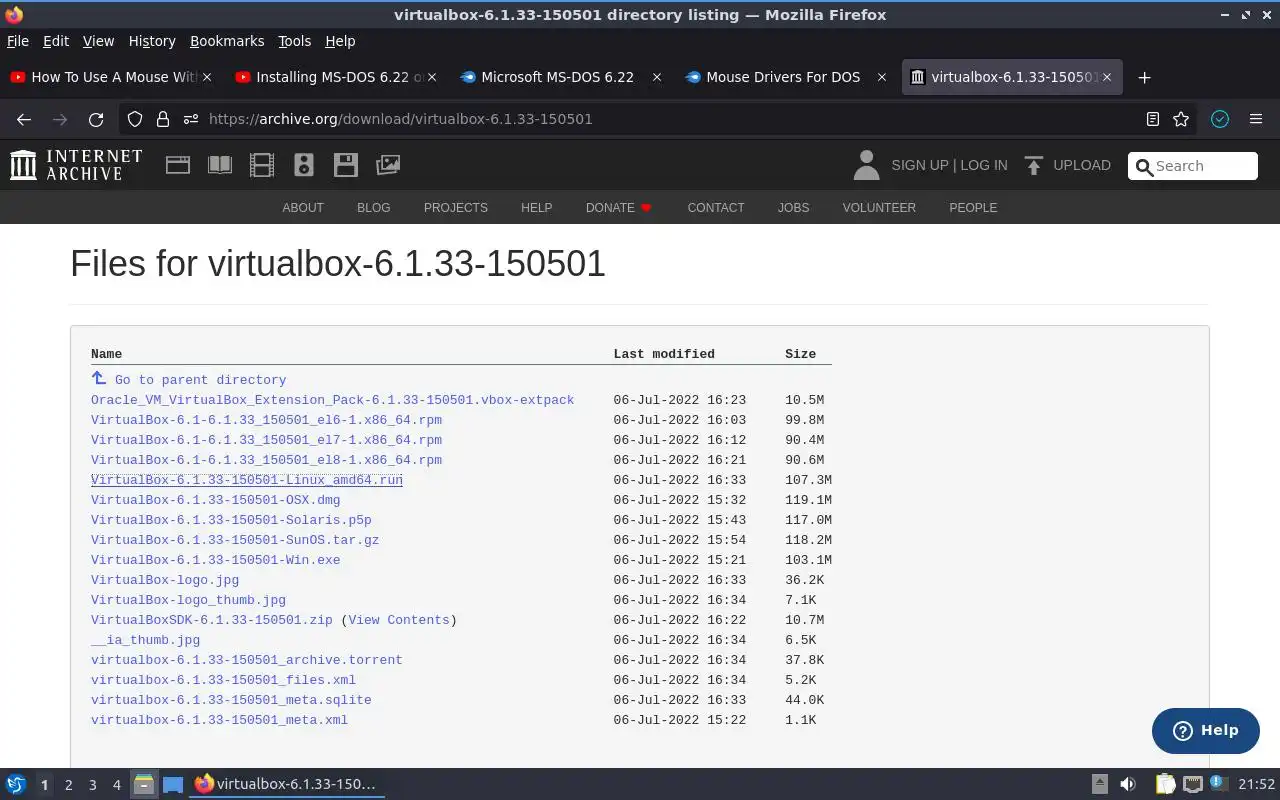Image resolution: width=1280 pixels, height=800 pixels.
Task: Open a new tab with plus button
Action: point(1145,77)
